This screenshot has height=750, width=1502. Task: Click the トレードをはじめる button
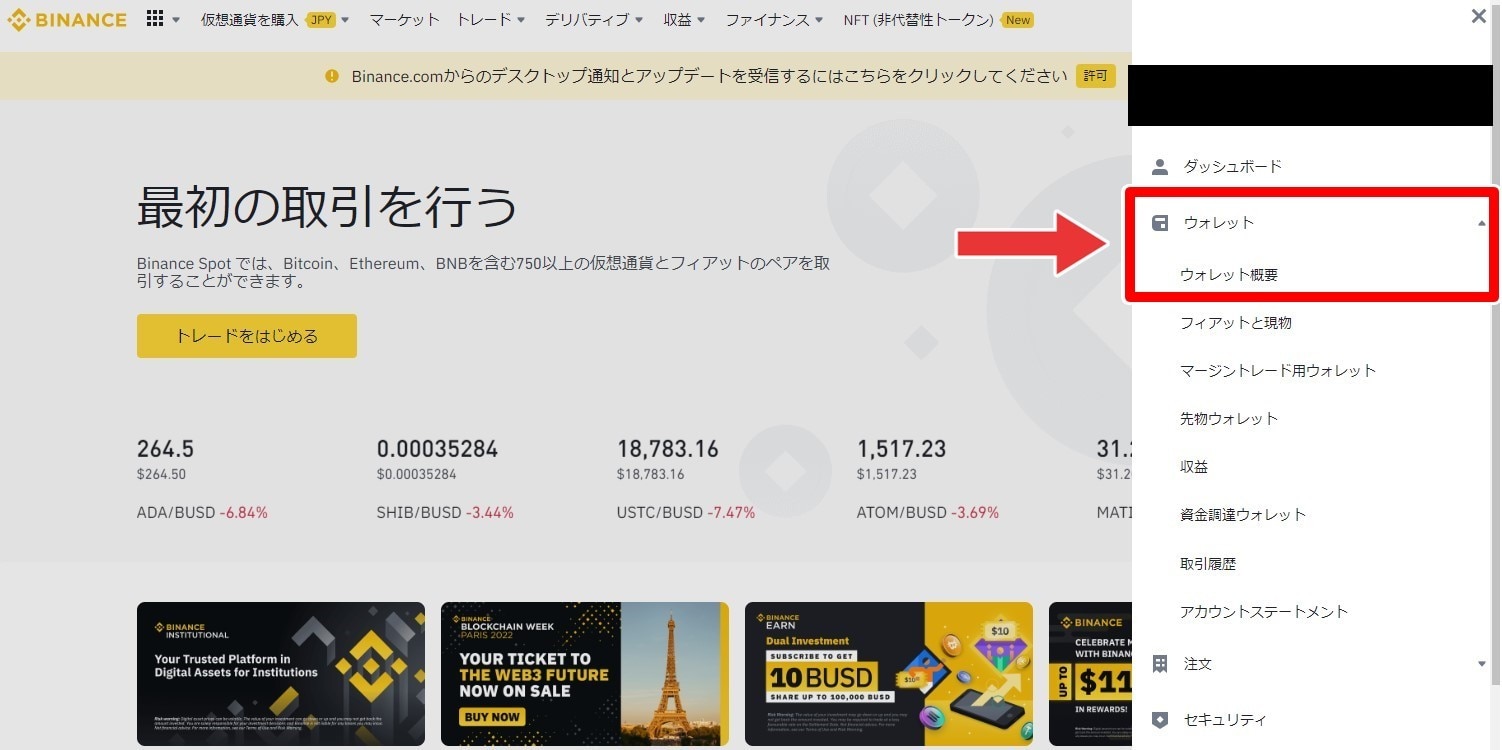tap(247, 336)
